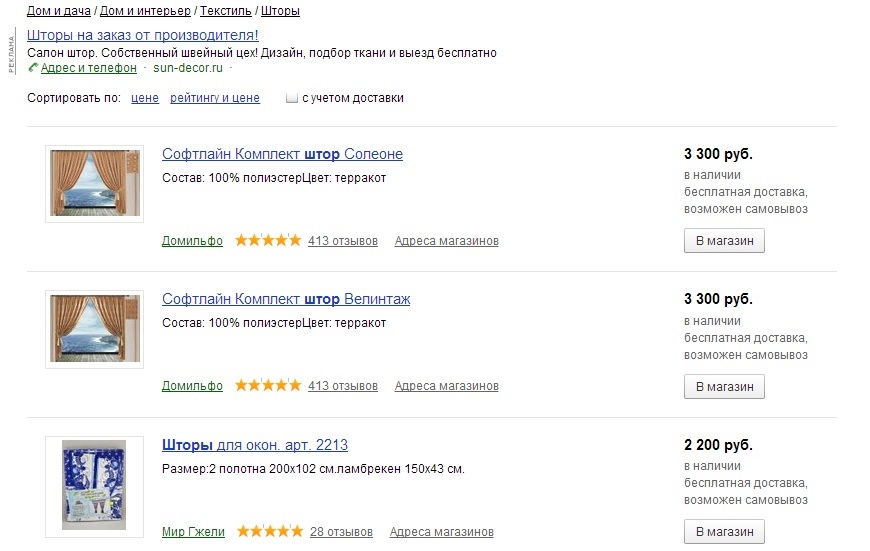Click 'В магазин' button for Солеоне

pos(724,241)
